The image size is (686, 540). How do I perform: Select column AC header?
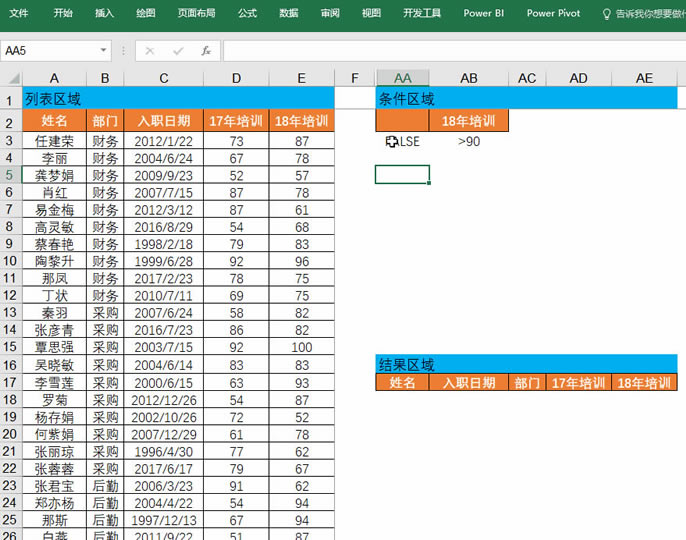point(527,78)
